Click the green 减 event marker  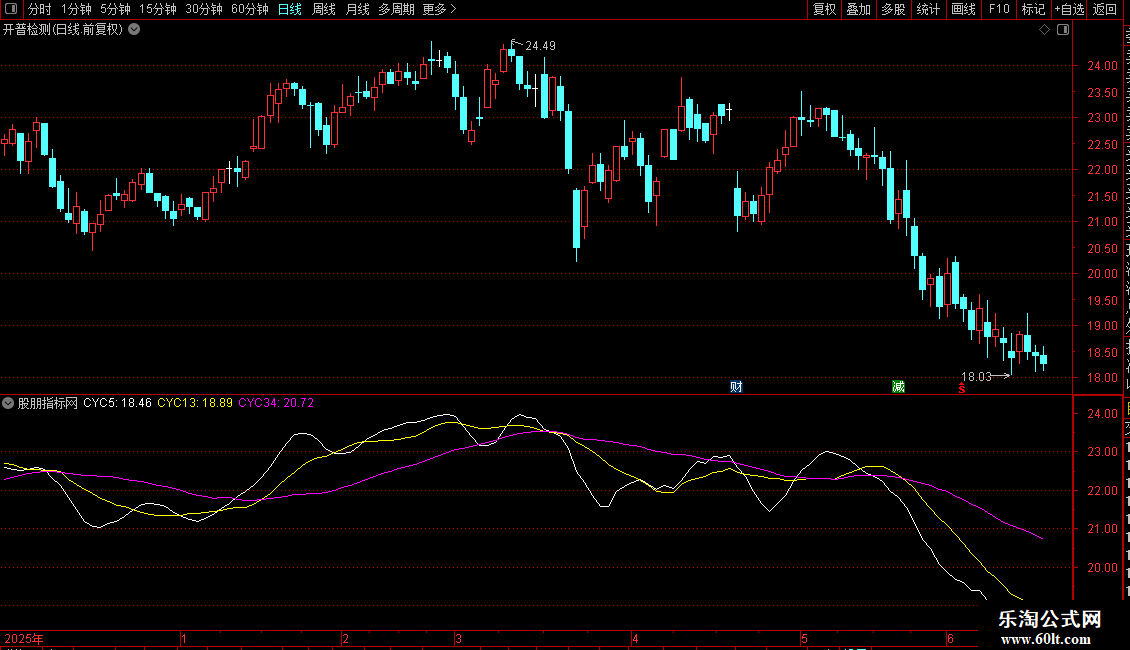coord(898,387)
